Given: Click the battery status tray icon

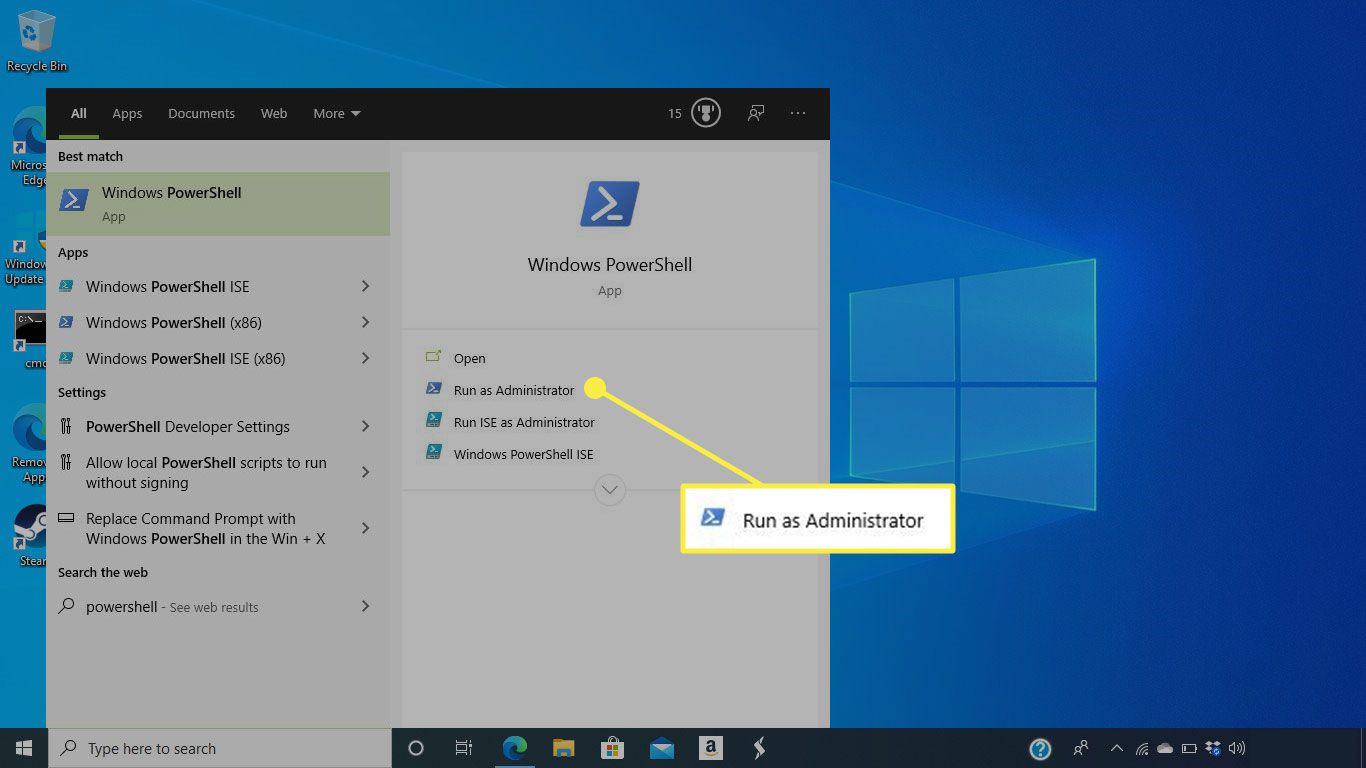Looking at the screenshot, I should point(1189,748).
